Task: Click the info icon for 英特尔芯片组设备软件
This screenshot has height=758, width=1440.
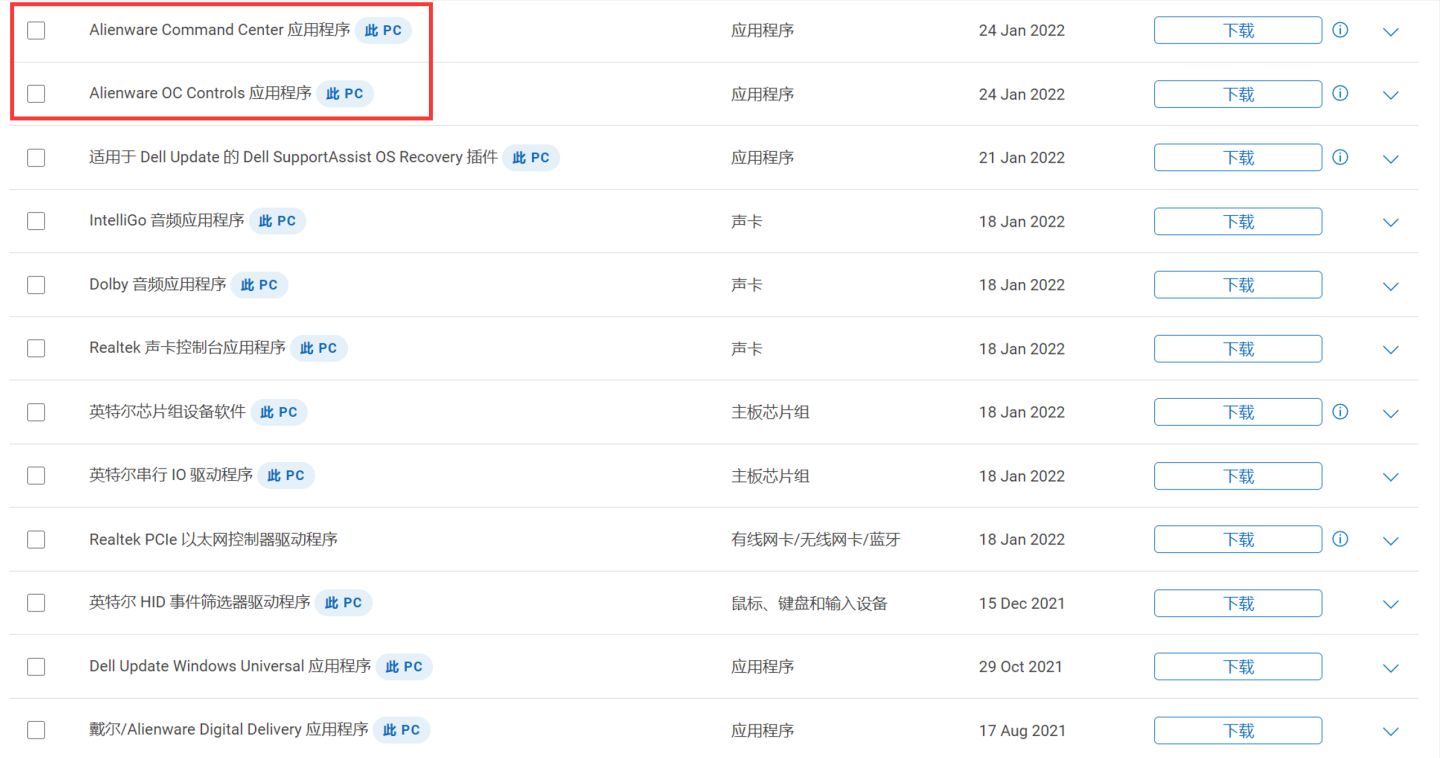Action: coord(1340,411)
